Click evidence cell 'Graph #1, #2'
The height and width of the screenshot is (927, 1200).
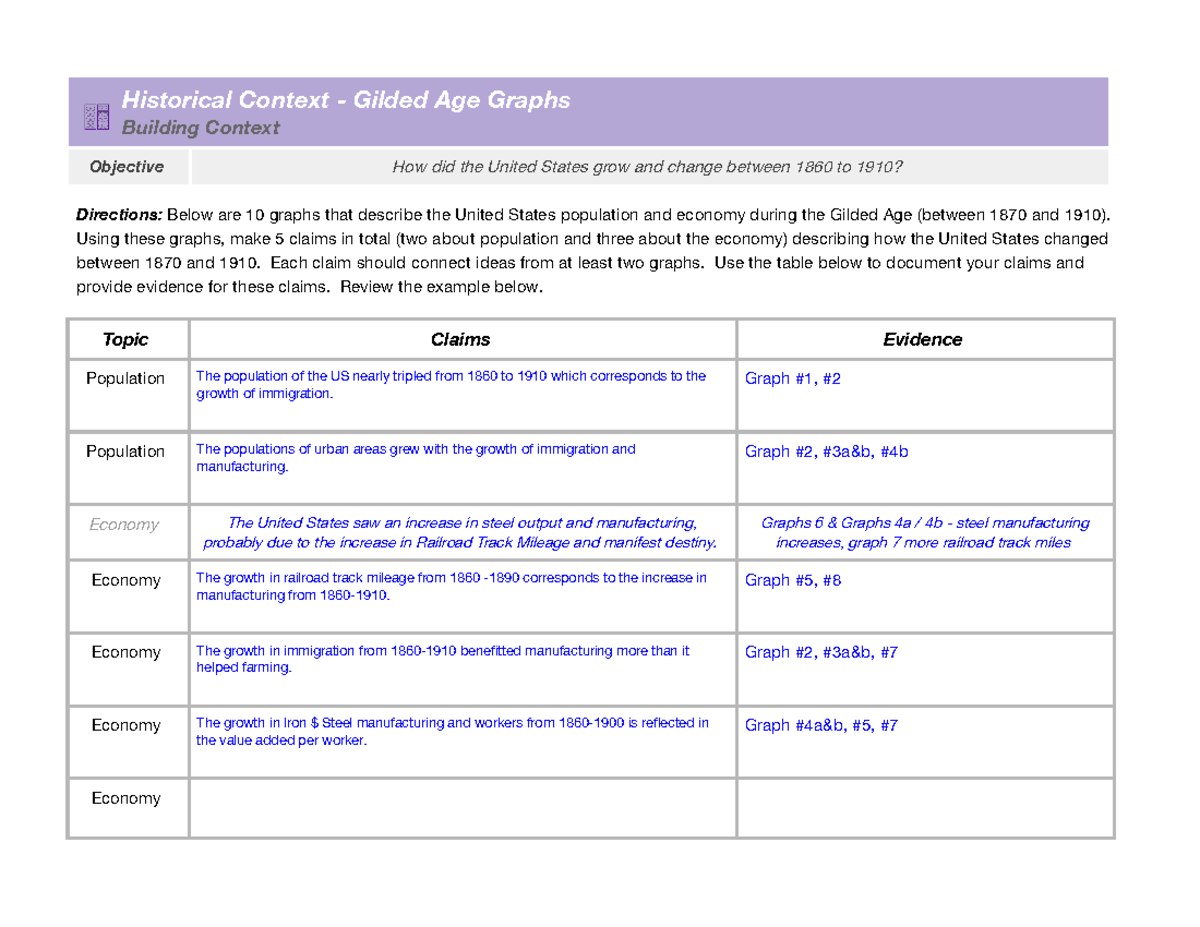[x=793, y=379]
